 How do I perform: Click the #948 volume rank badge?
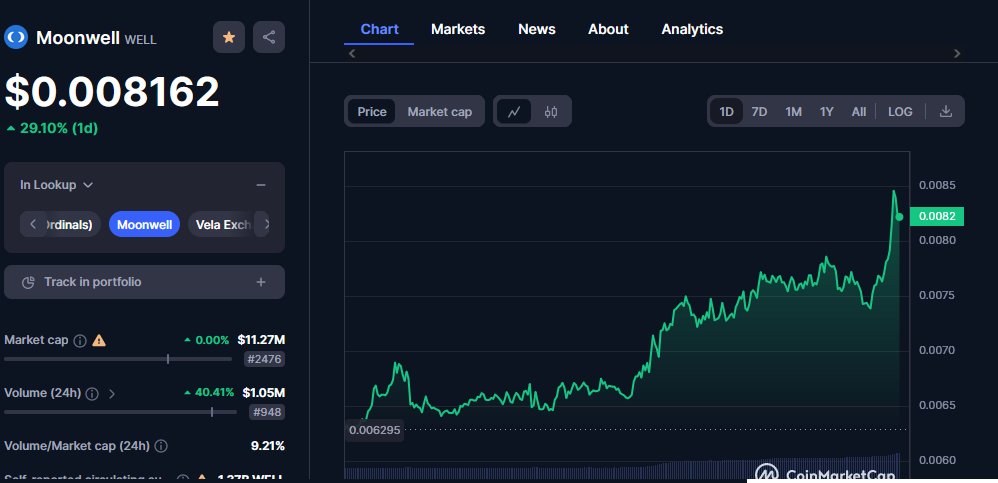(267, 412)
